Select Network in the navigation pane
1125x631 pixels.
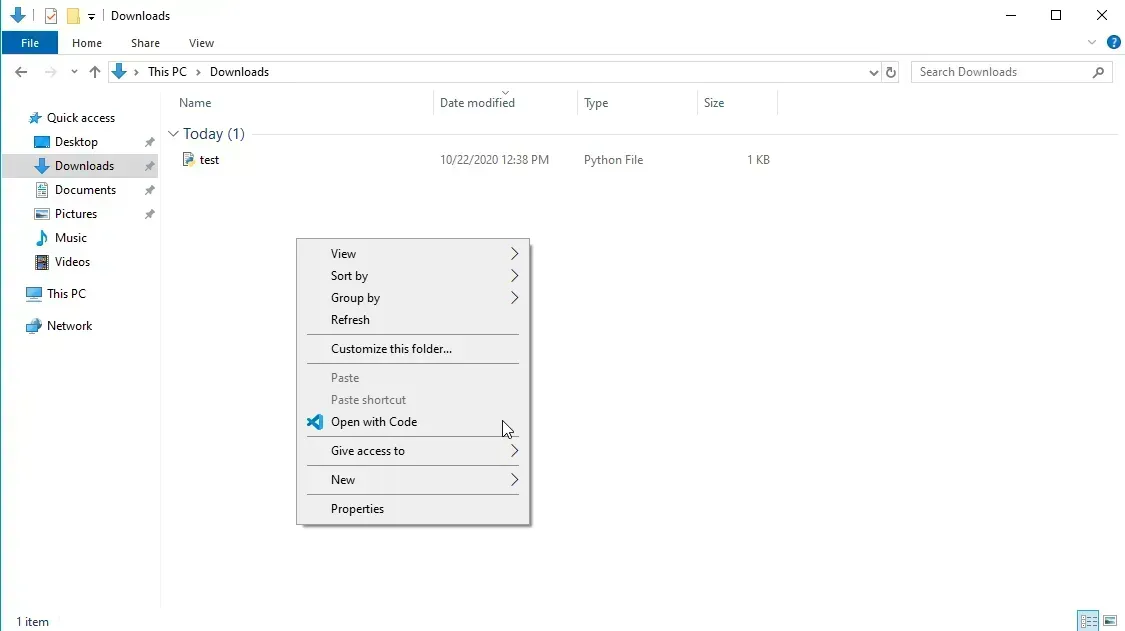point(69,326)
